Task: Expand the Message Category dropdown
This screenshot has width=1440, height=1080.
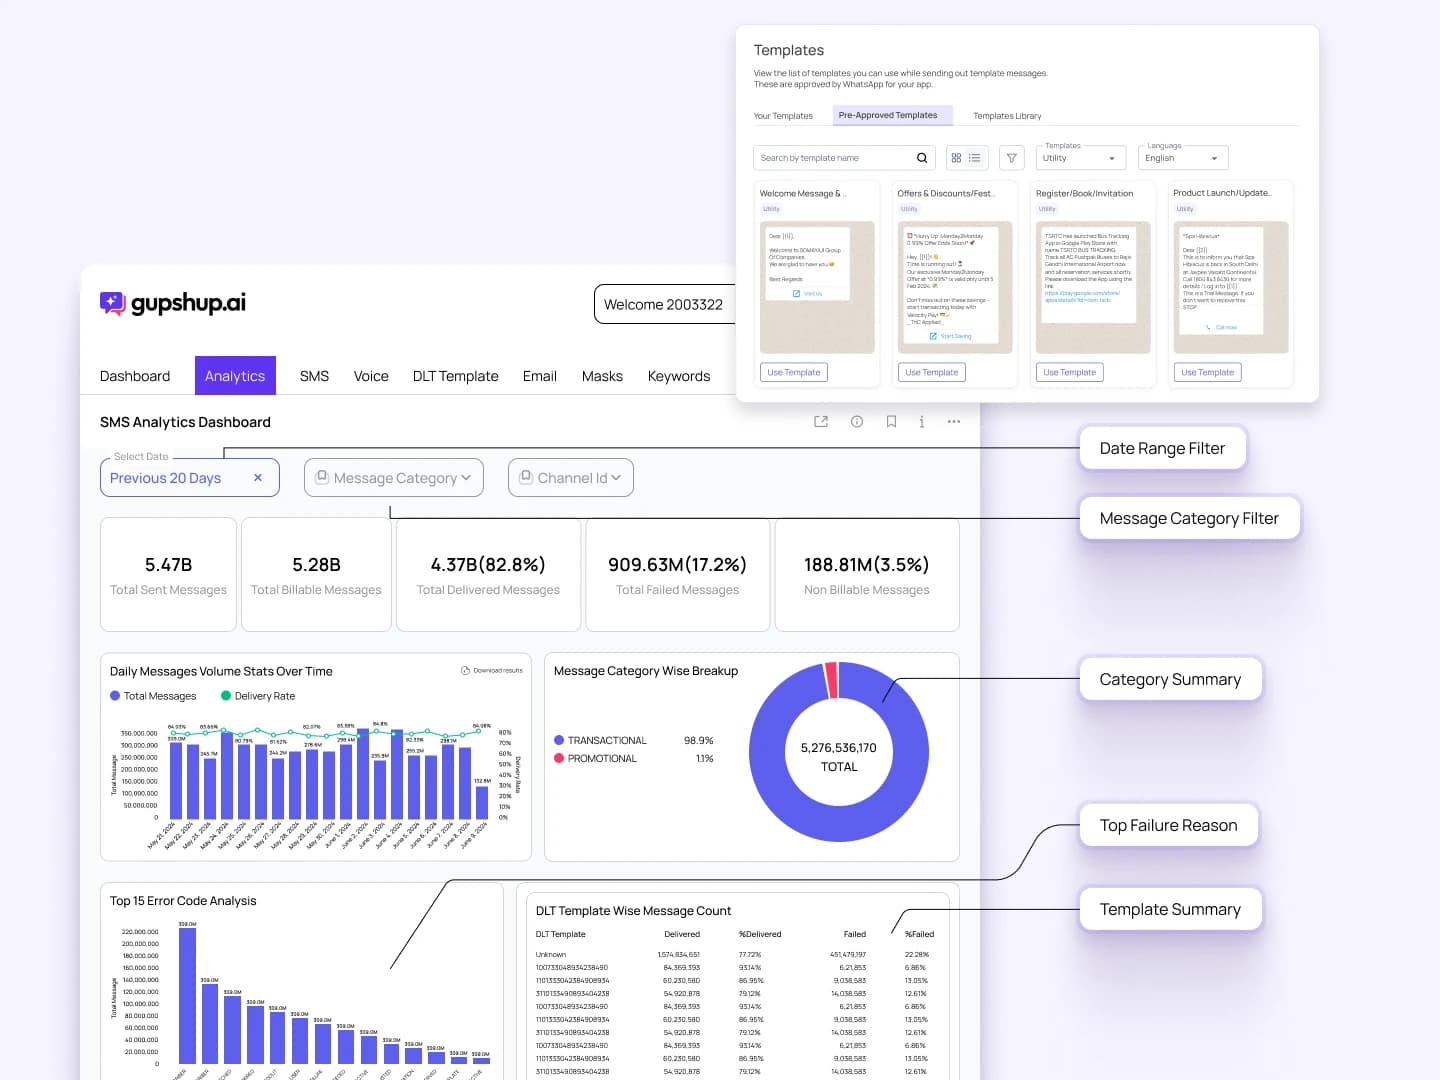Action: point(394,478)
